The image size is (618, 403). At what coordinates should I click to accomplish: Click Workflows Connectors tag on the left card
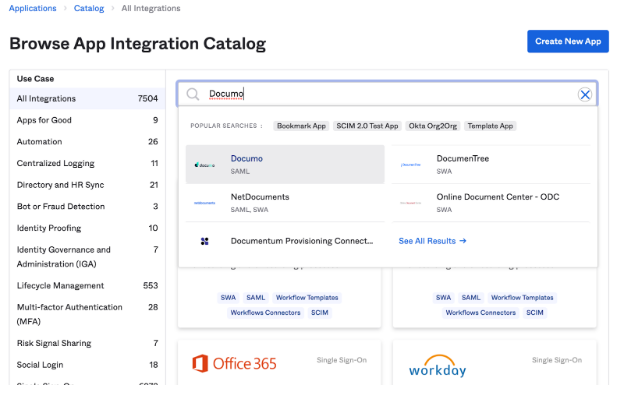[265, 313]
